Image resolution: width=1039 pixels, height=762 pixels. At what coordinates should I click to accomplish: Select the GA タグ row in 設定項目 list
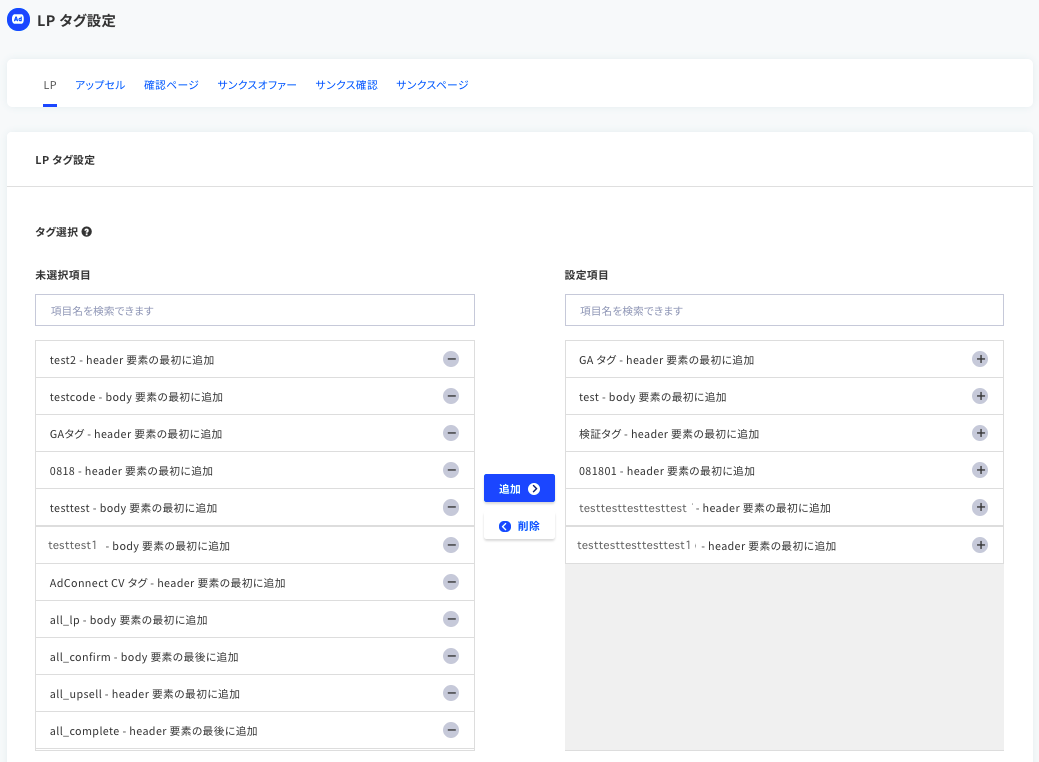(785, 360)
